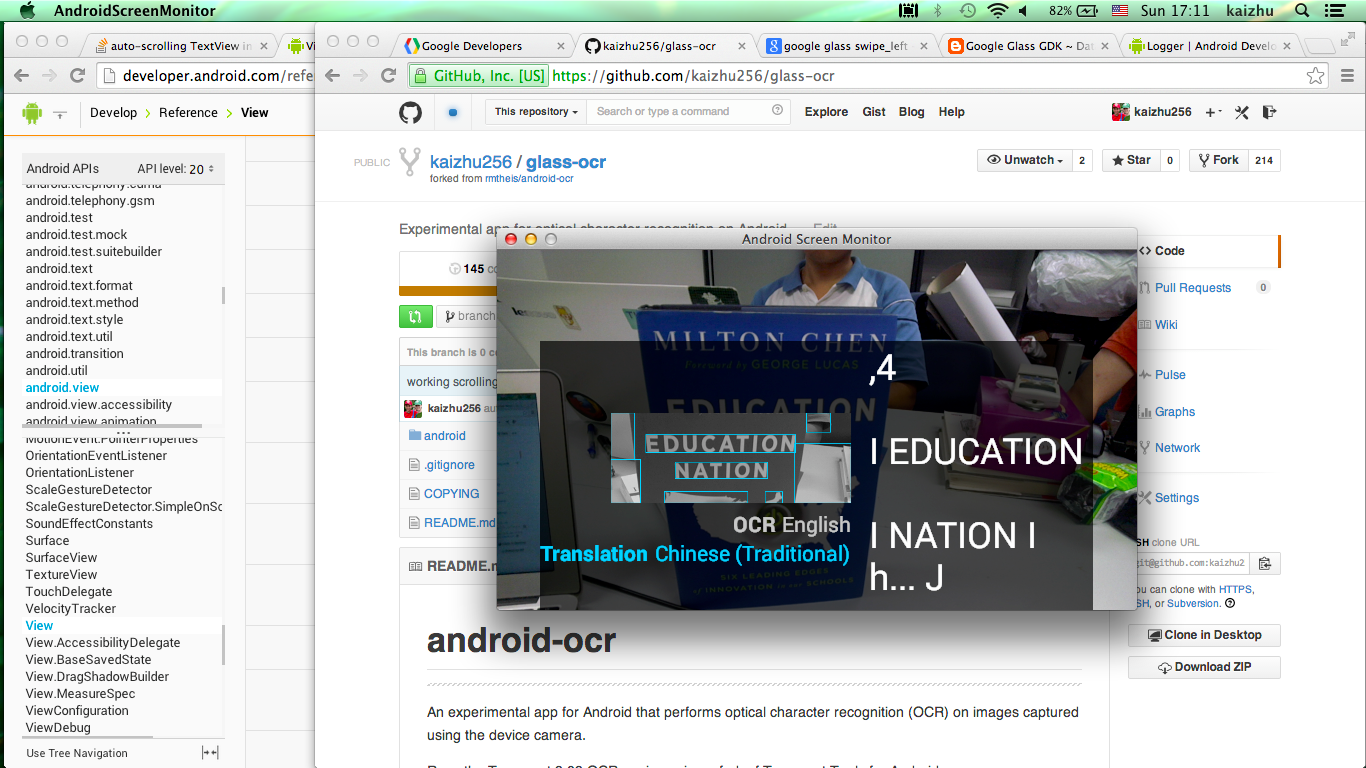The height and width of the screenshot is (768, 1366).
Task: Click the Download ZIP button
Action: [x=1204, y=667]
